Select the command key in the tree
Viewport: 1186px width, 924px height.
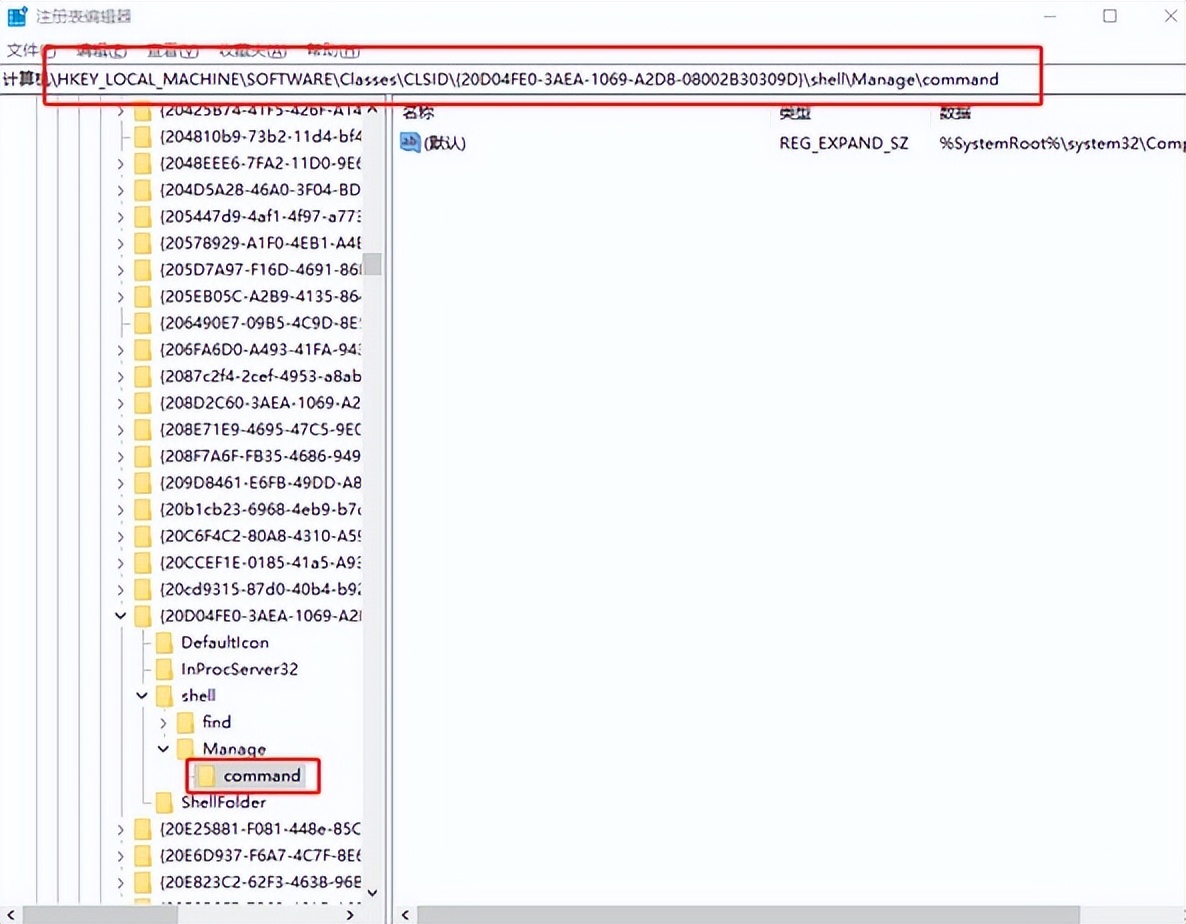(262, 776)
